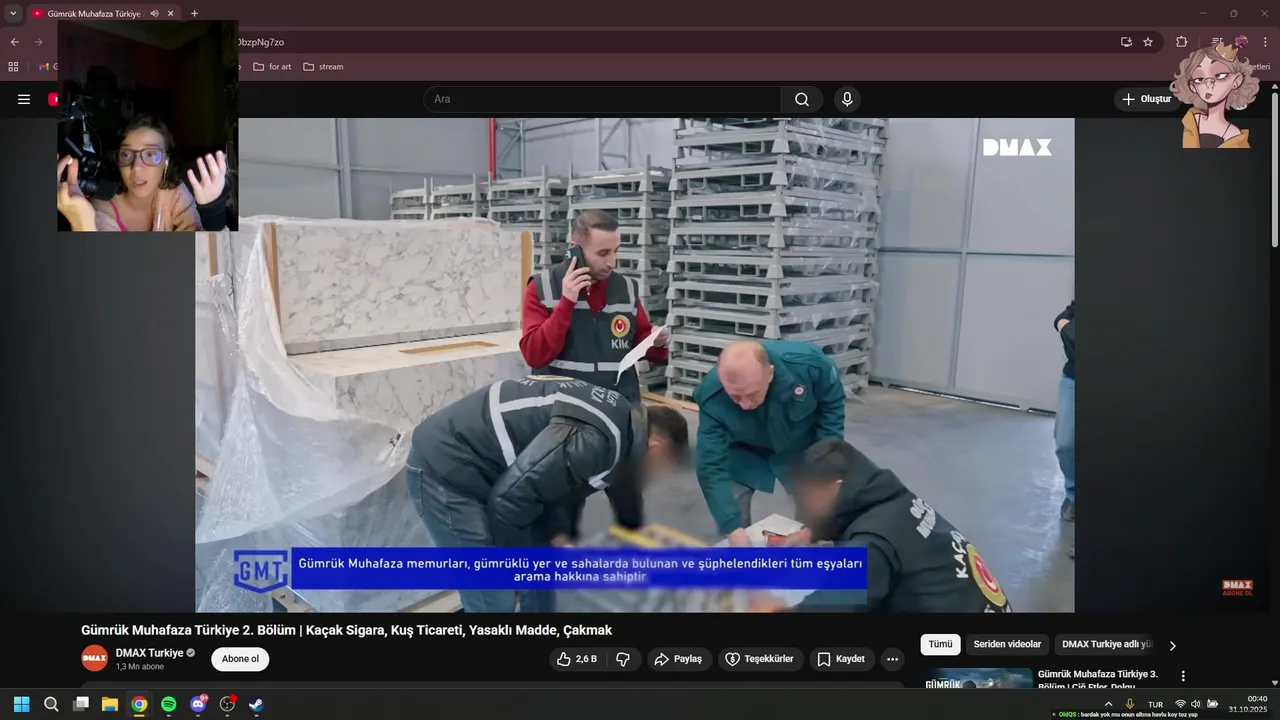The height and width of the screenshot is (720, 1280).
Task: Open a new browser tab
Action: (x=194, y=14)
